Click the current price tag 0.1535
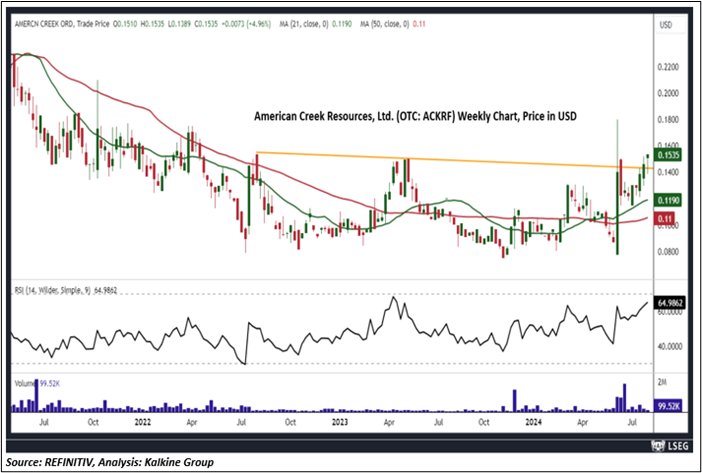 (x=669, y=156)
